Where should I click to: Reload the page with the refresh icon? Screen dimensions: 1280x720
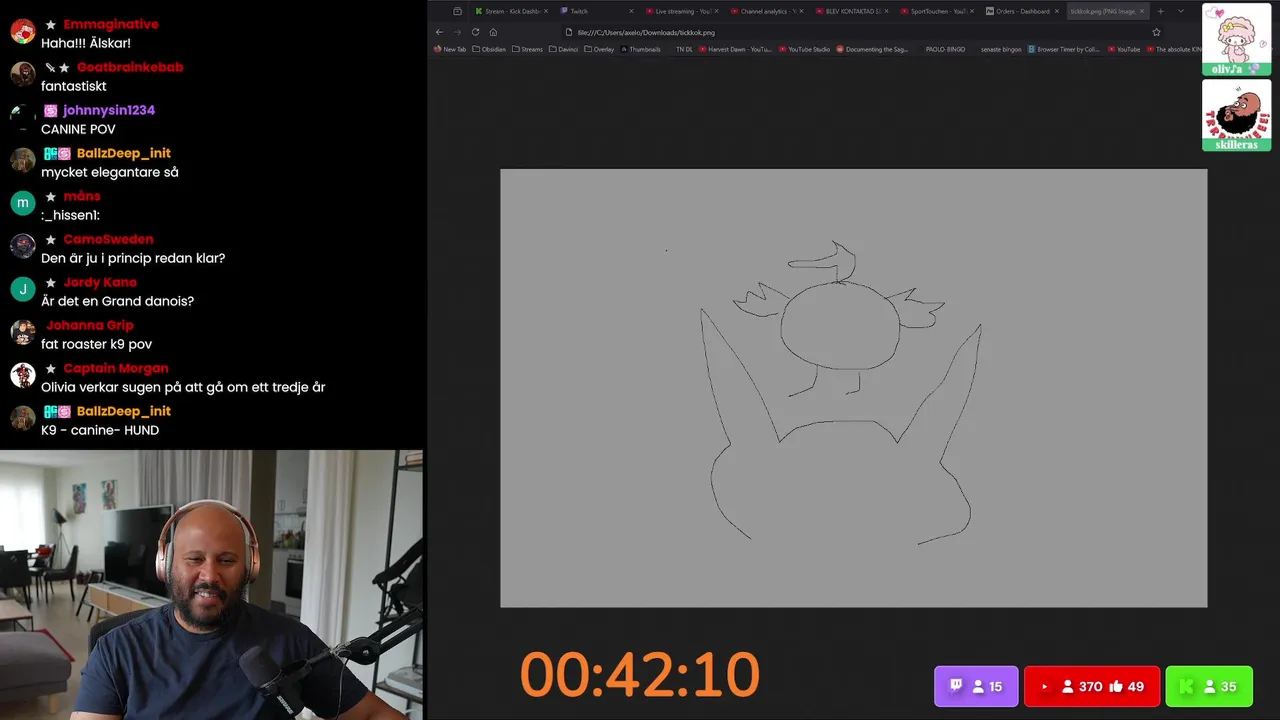pos(475,32)
